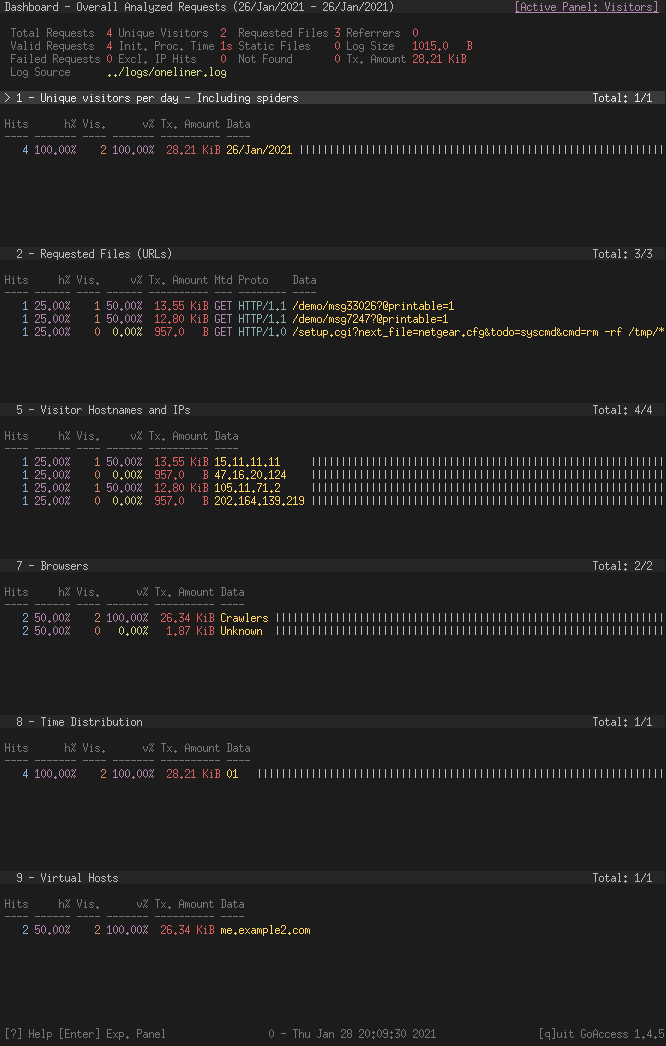Select the Time Distribution panel header

pos(69,722)
